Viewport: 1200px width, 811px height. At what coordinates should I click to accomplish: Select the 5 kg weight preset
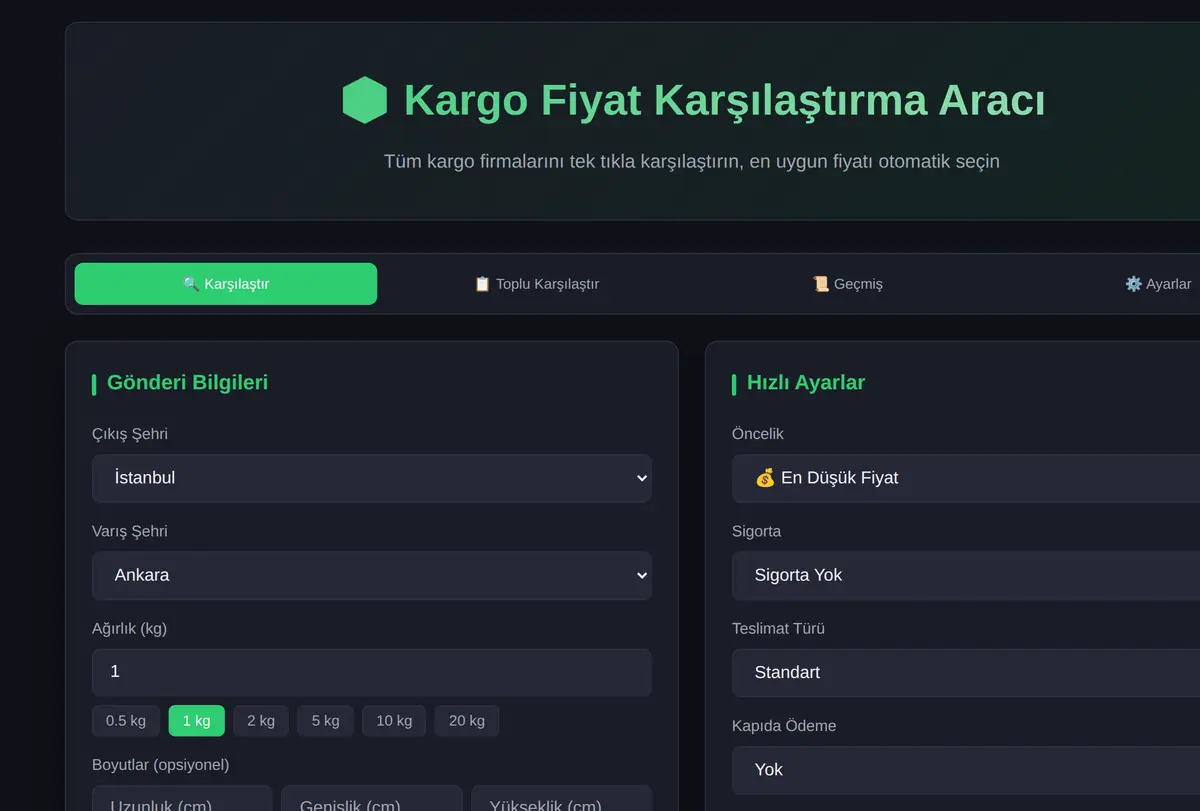pos(325,721)
